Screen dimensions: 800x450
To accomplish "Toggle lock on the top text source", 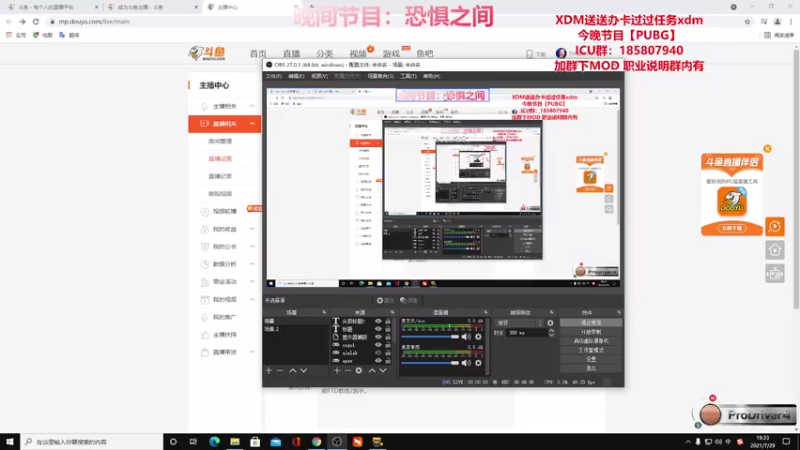I will pos(388,321).
